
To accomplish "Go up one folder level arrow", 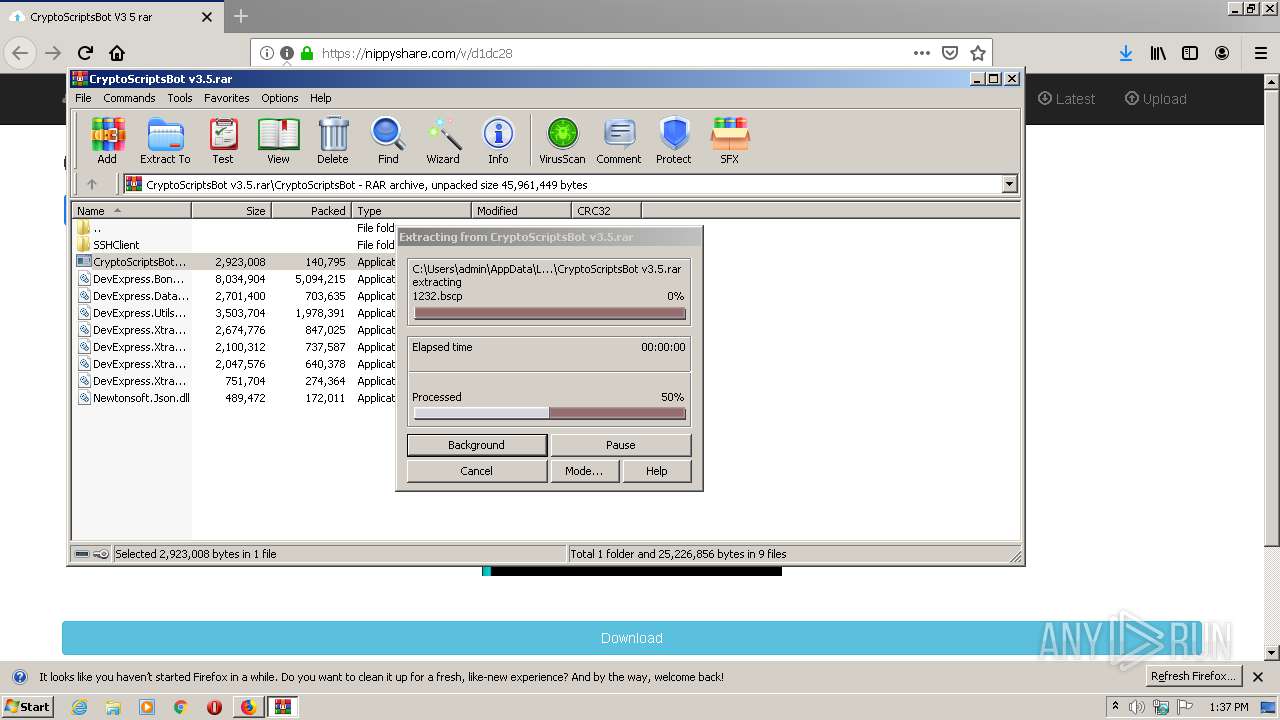I will pyautogui.click(x=92, y=184).
